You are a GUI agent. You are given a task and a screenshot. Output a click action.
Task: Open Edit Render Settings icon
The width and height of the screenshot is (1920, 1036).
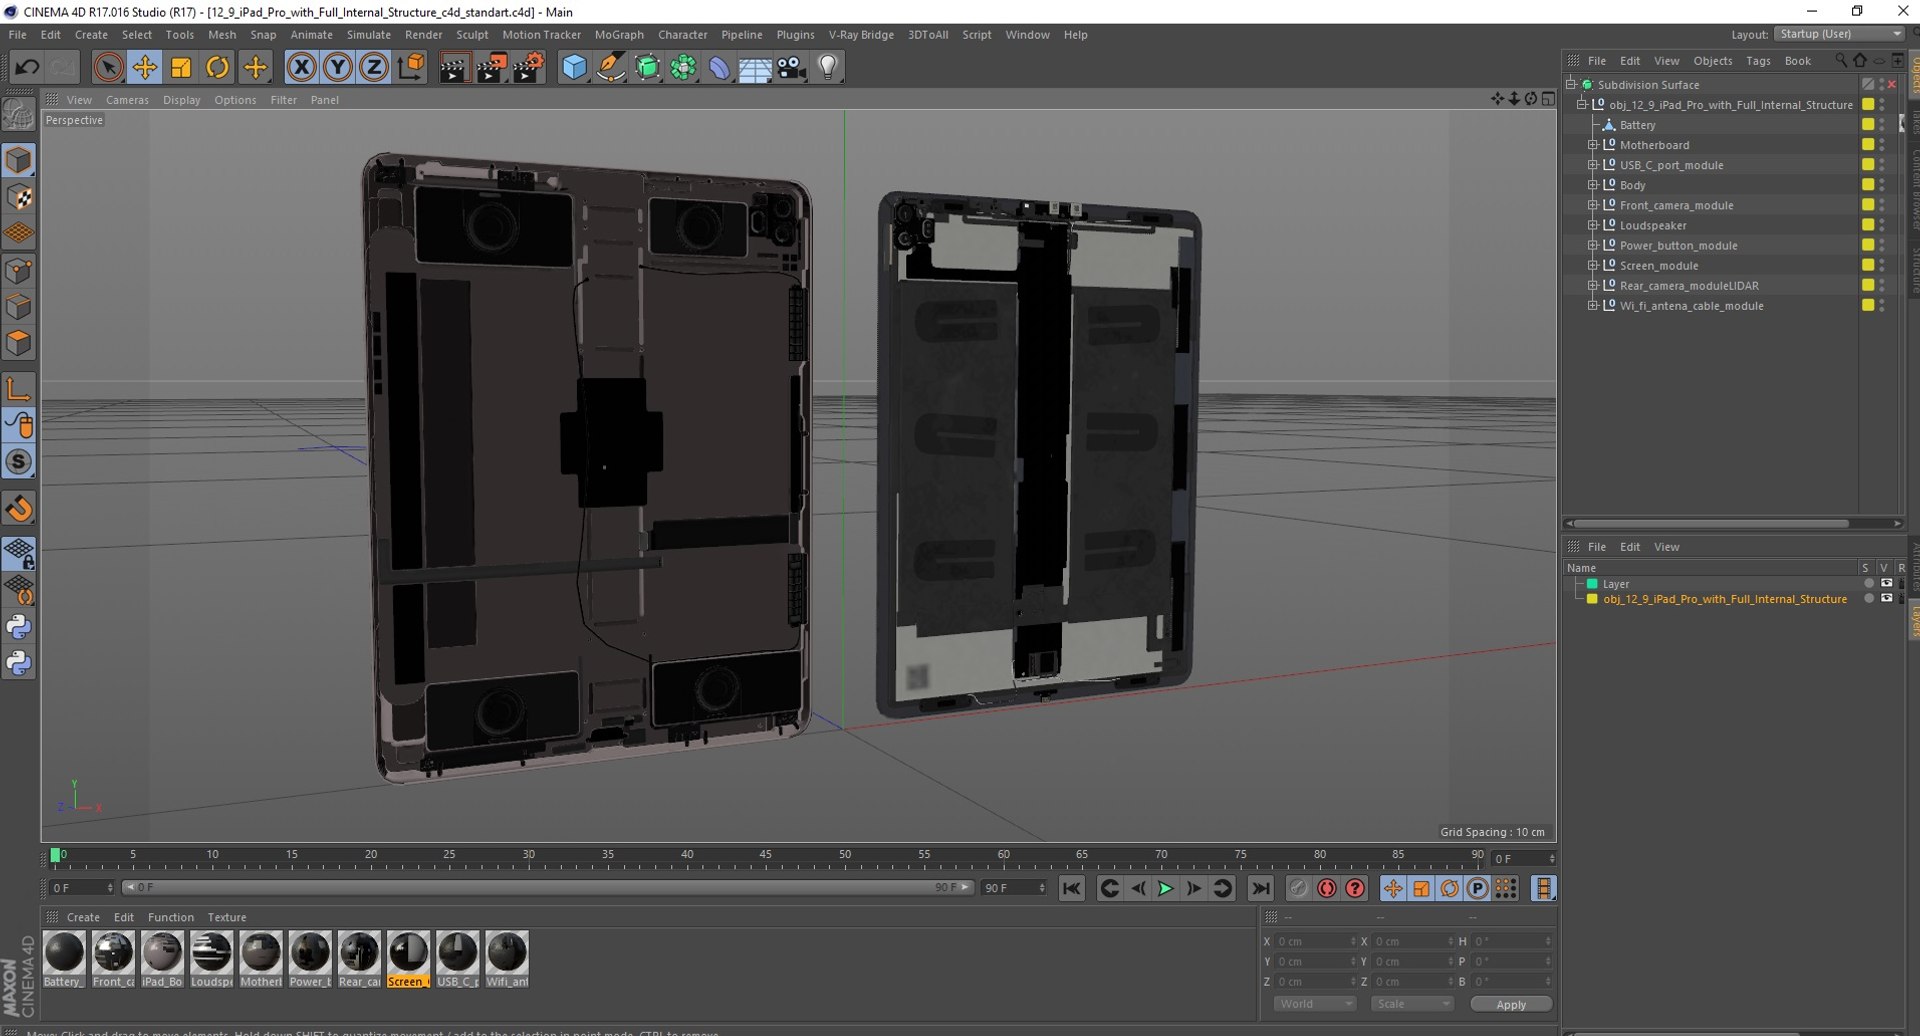[x=528, y=67]
